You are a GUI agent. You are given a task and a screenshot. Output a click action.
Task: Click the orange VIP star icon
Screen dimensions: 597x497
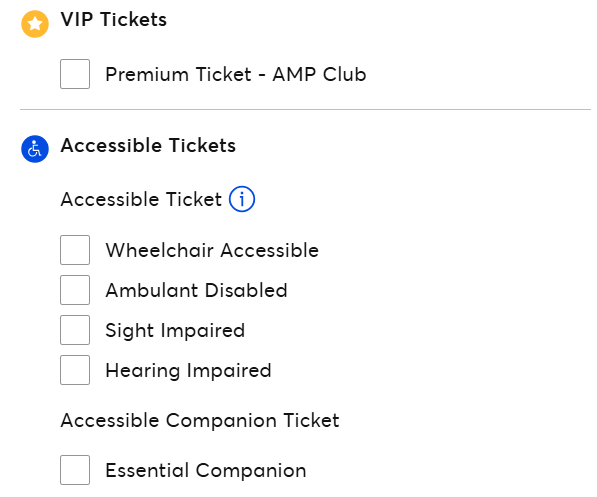coord(35,24)
